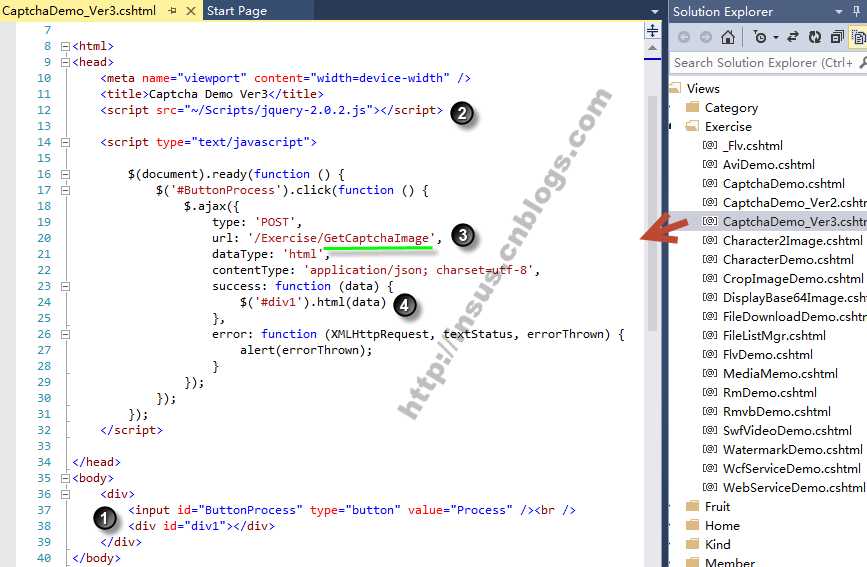Close the CaptchaDemo_Ver3.cshtml tab
This screenshot has width=867, height=567.
pyautogui.click(x=191, y=11)
